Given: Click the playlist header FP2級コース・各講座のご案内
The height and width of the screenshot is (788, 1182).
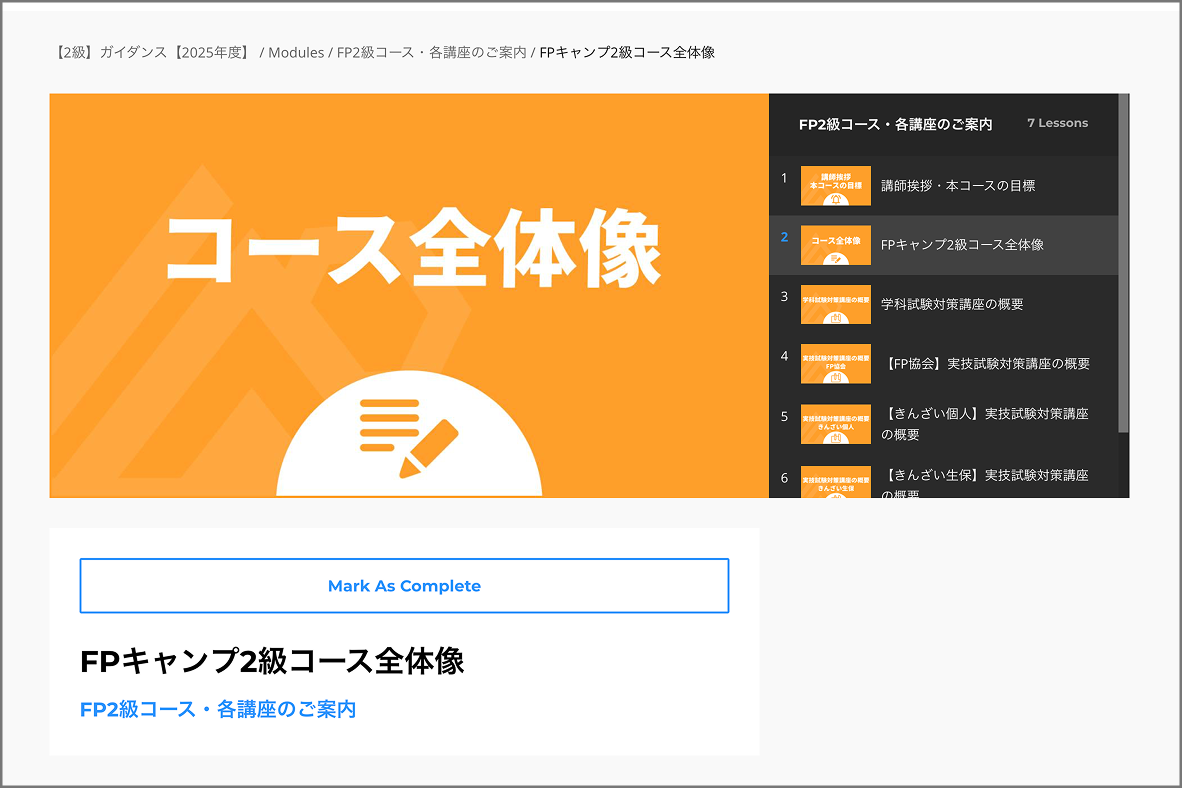Looking at the screenshot, I should pyautogui.click(x=896, y=124).
